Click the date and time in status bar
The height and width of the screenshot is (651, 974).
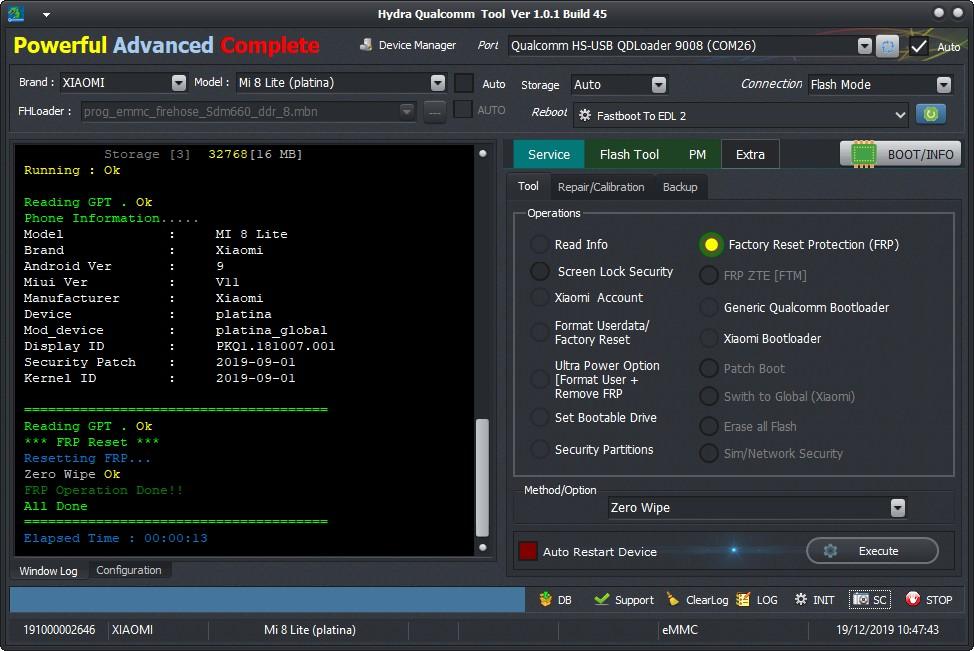click(x=887, y=630)
